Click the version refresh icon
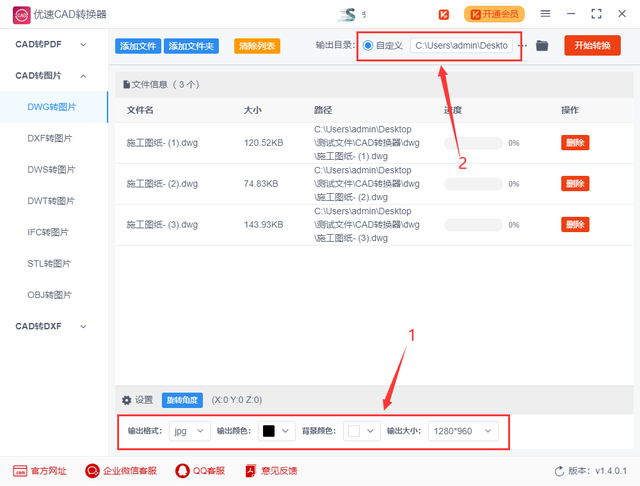 click(559, 471)
